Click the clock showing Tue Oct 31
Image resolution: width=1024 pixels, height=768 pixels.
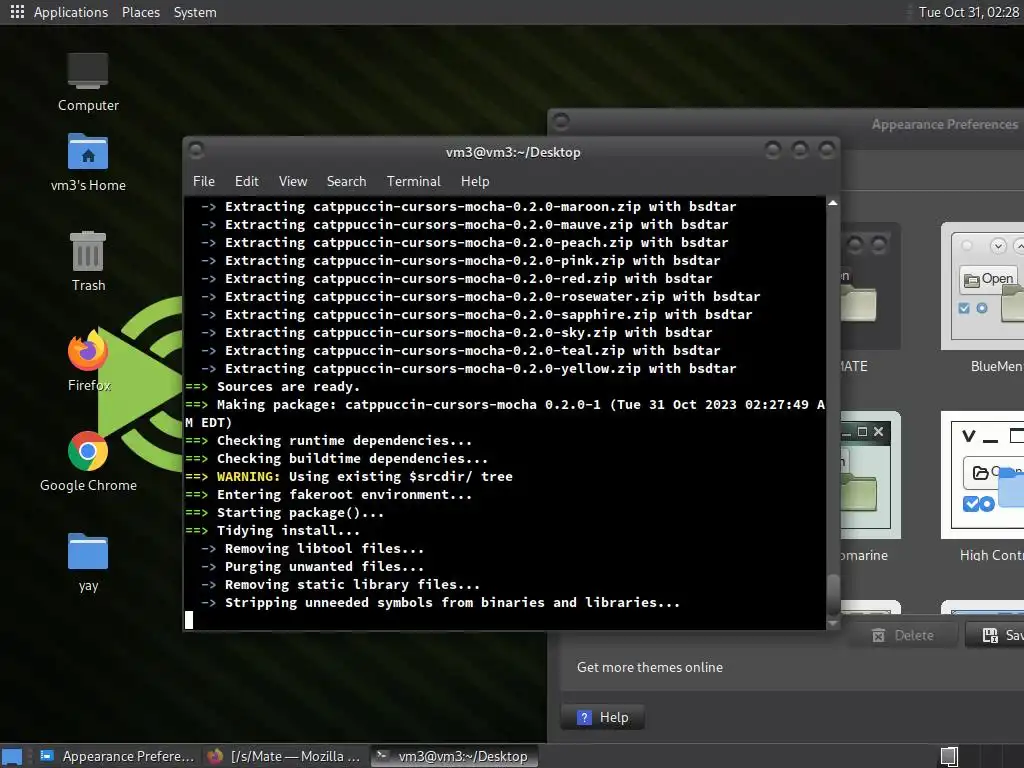pos(968,12)
